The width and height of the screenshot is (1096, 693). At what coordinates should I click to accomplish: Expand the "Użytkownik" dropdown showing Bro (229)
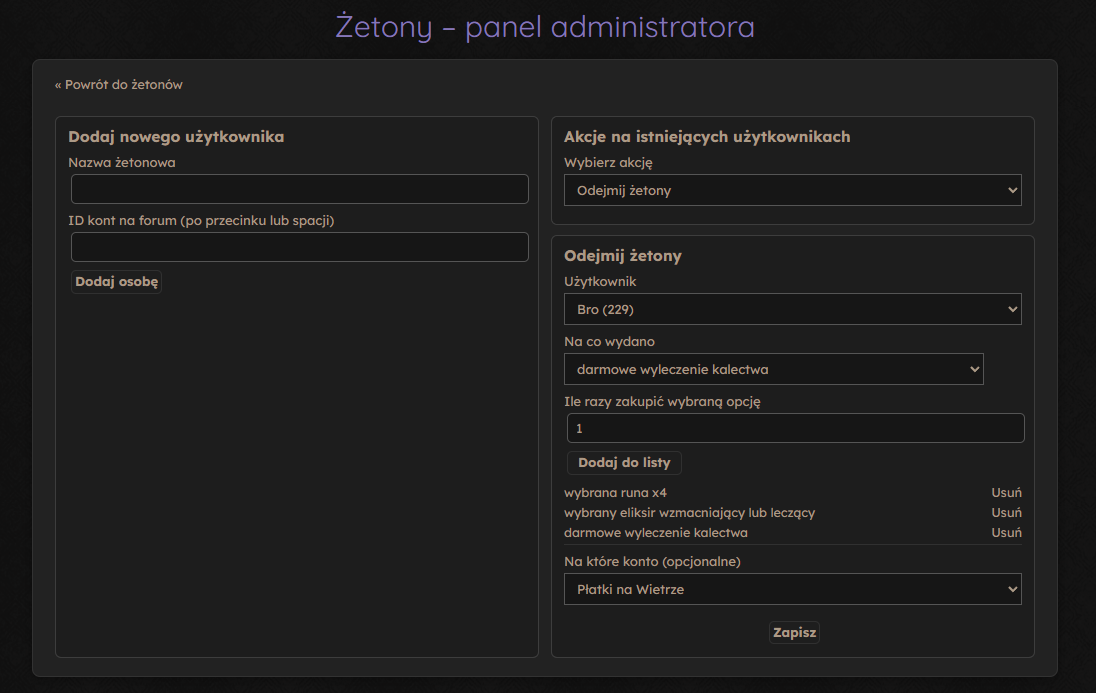tap(792, 309)
